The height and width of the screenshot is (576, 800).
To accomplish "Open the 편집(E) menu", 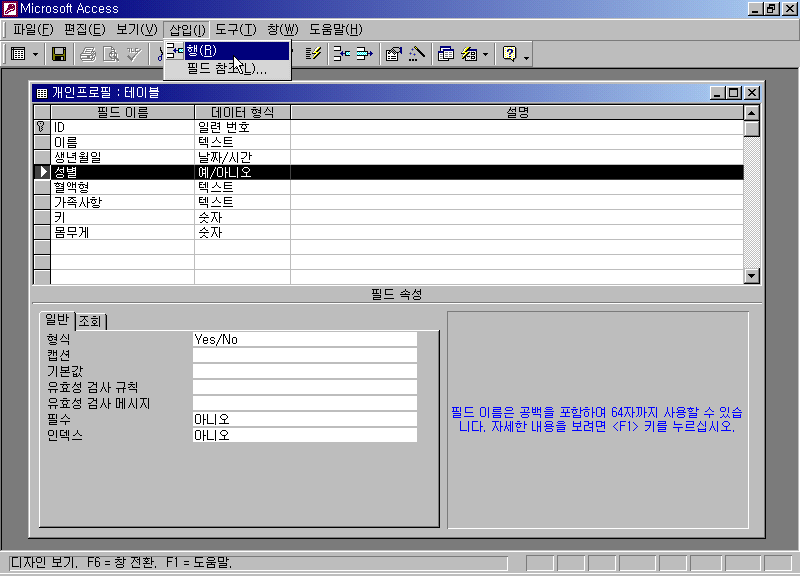I will [x=84, y=30].
